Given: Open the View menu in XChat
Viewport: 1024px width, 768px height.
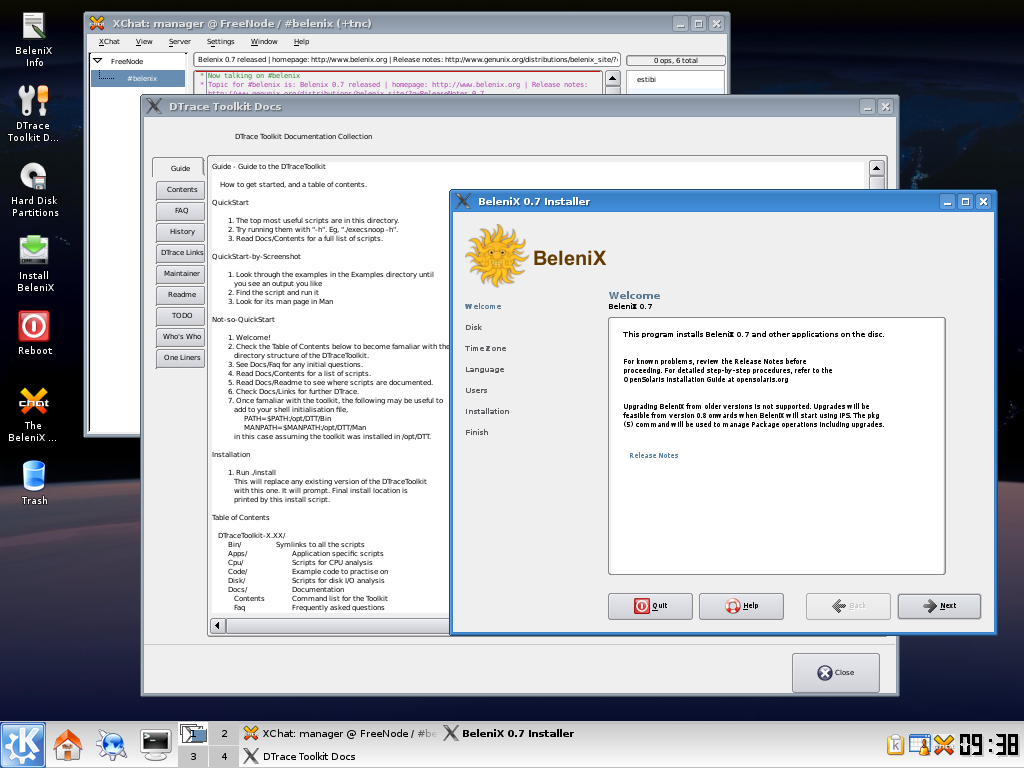Looking at the screenshot, I should 144,41.
